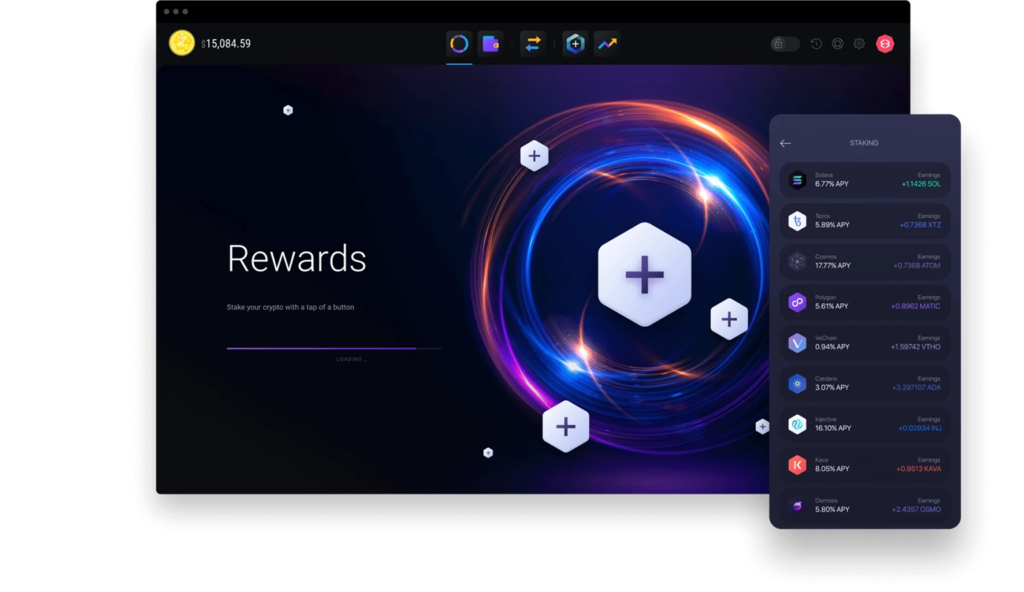The height and width of the screenshot is (592, 1024).
Task: Go back using Staking panel arrow
Action: point(785,143)
